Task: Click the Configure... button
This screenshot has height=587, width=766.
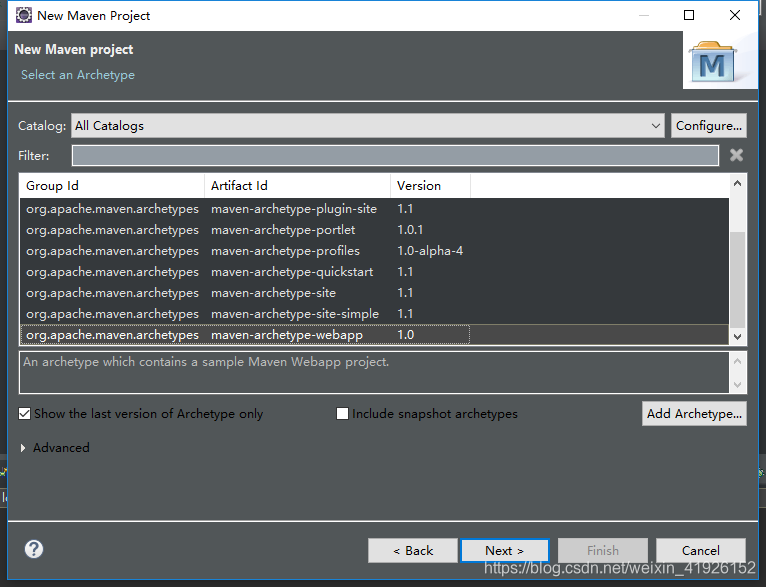Action: click(x=709, y=126)
